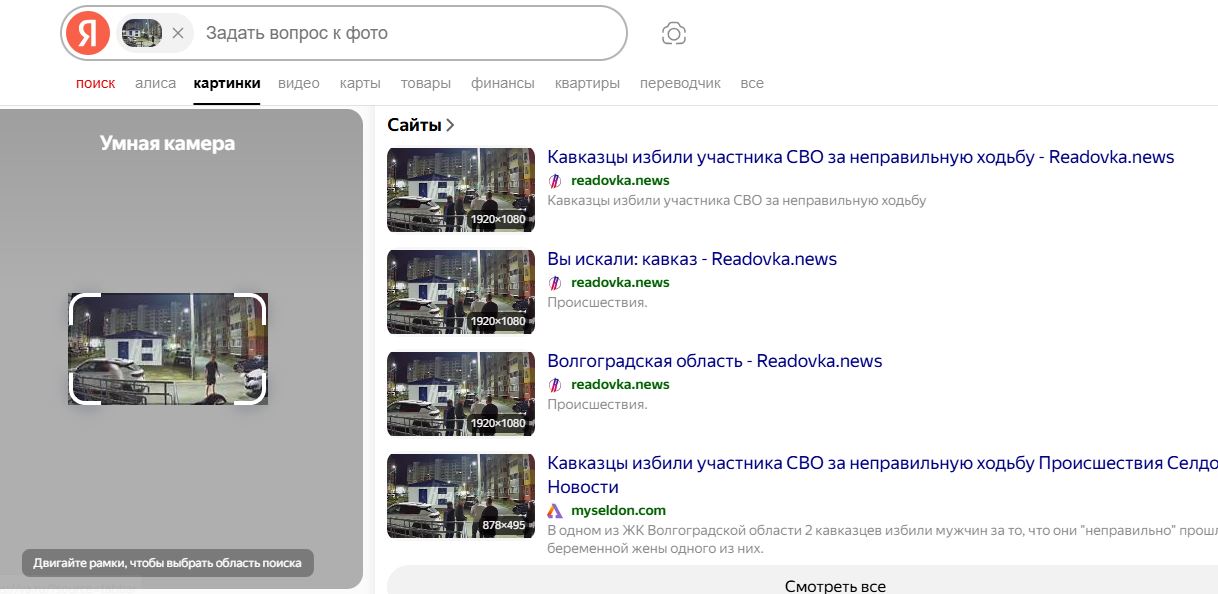Click the "Умная камера" heading
This screenshot has height=594, width=1218.
coord(168,143)
